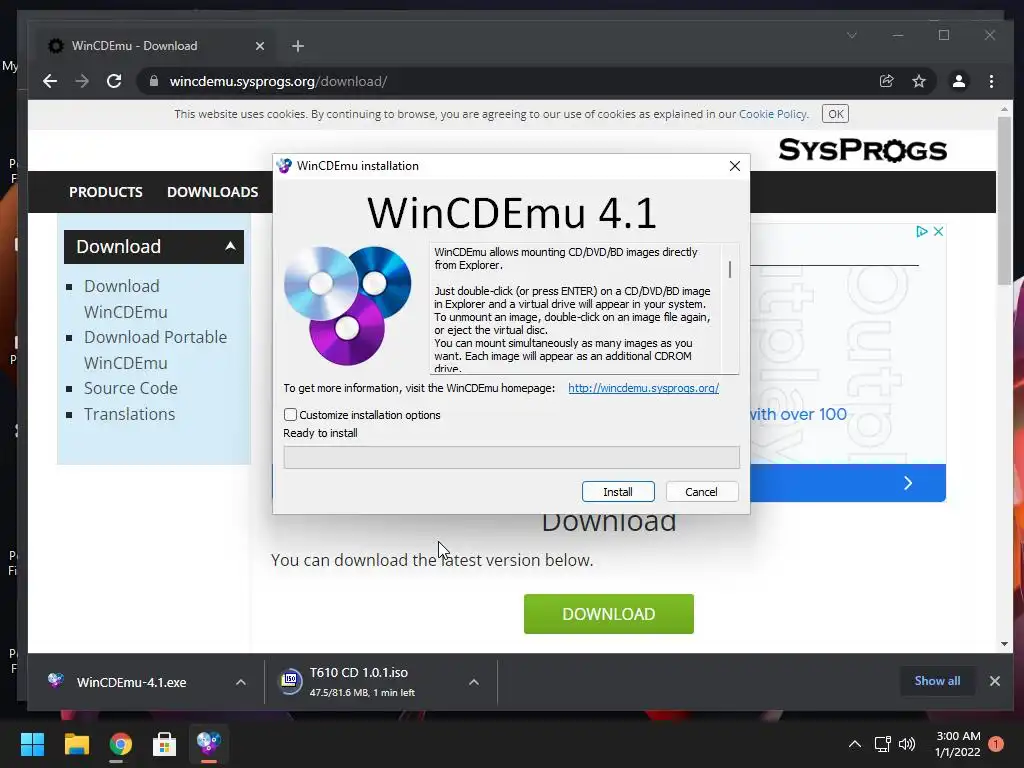Share this page via share icon
The height and width of the screenshot is (768, 1024).
[886, 81]
